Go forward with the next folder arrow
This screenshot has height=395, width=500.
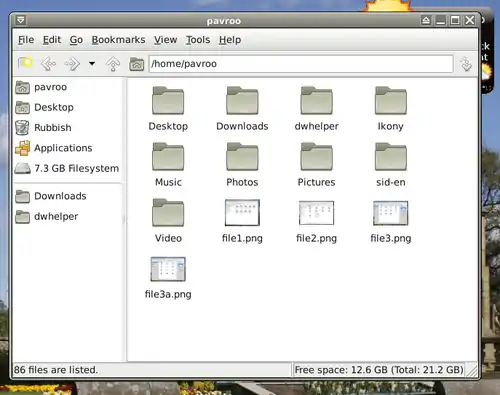pyautogui.click(x=72, y=63)
